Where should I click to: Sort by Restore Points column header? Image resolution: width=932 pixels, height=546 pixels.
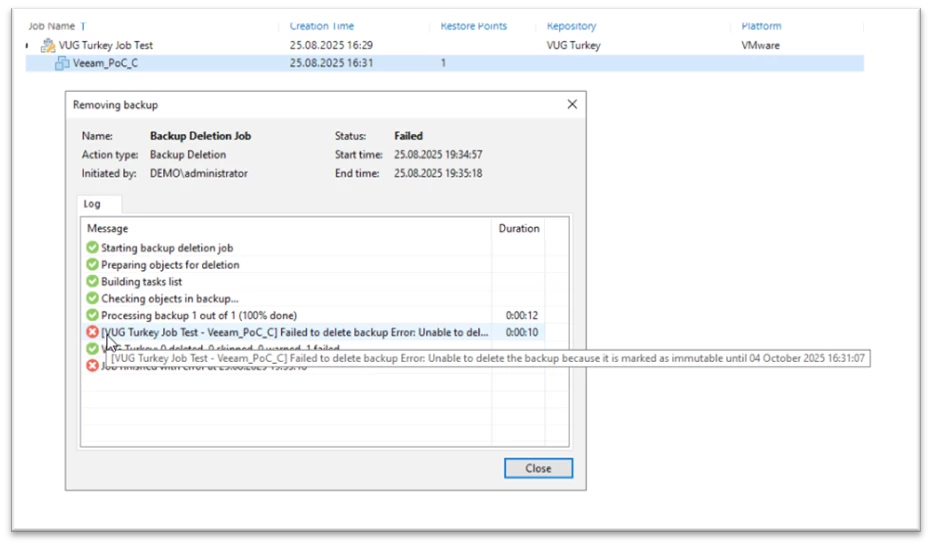coord(473,26)
